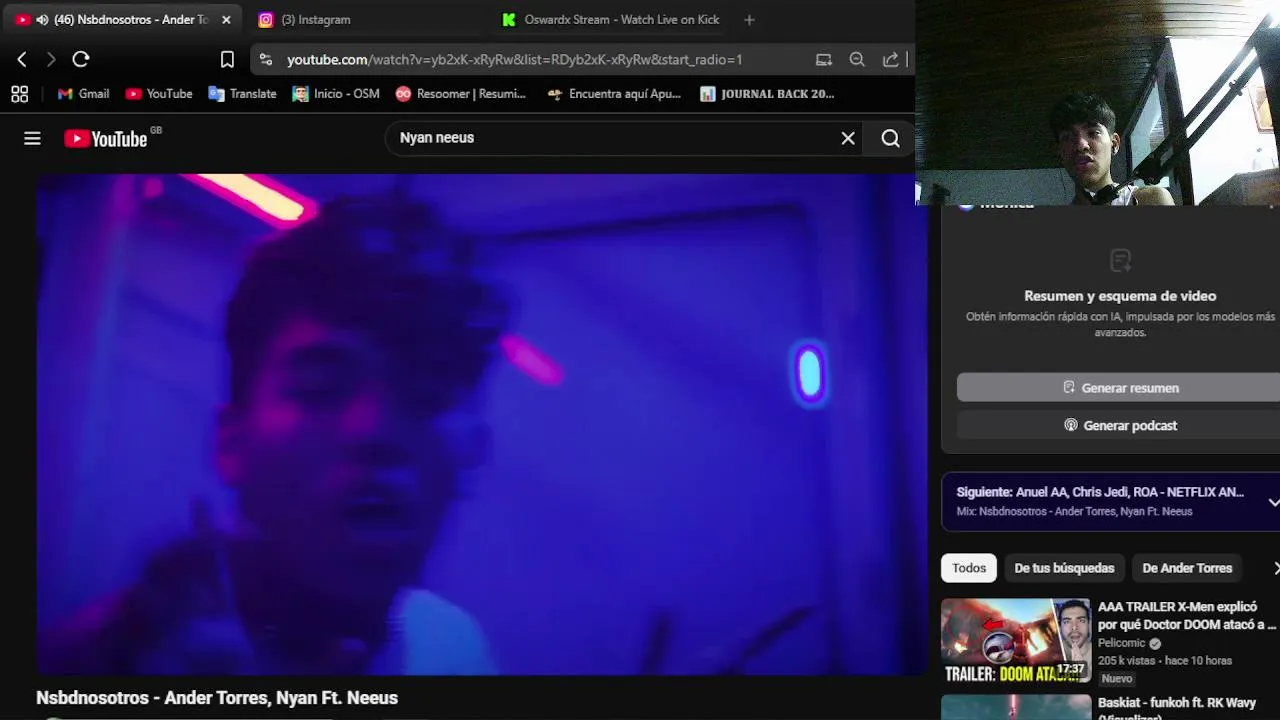Reload the page with the refresh icon
1280x720 pixels.
81,59
